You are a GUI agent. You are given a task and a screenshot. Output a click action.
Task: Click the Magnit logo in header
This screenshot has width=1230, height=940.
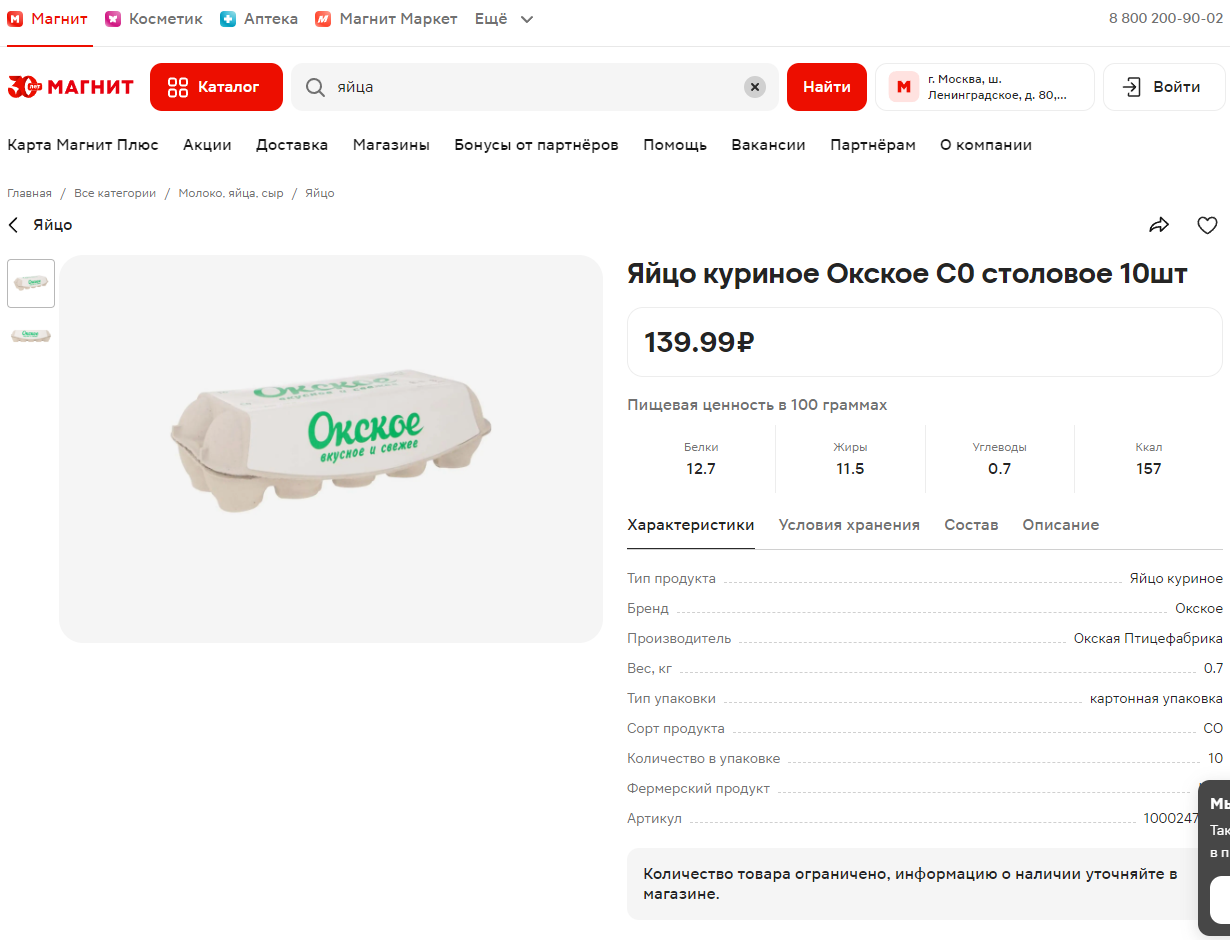pos(70,87)
